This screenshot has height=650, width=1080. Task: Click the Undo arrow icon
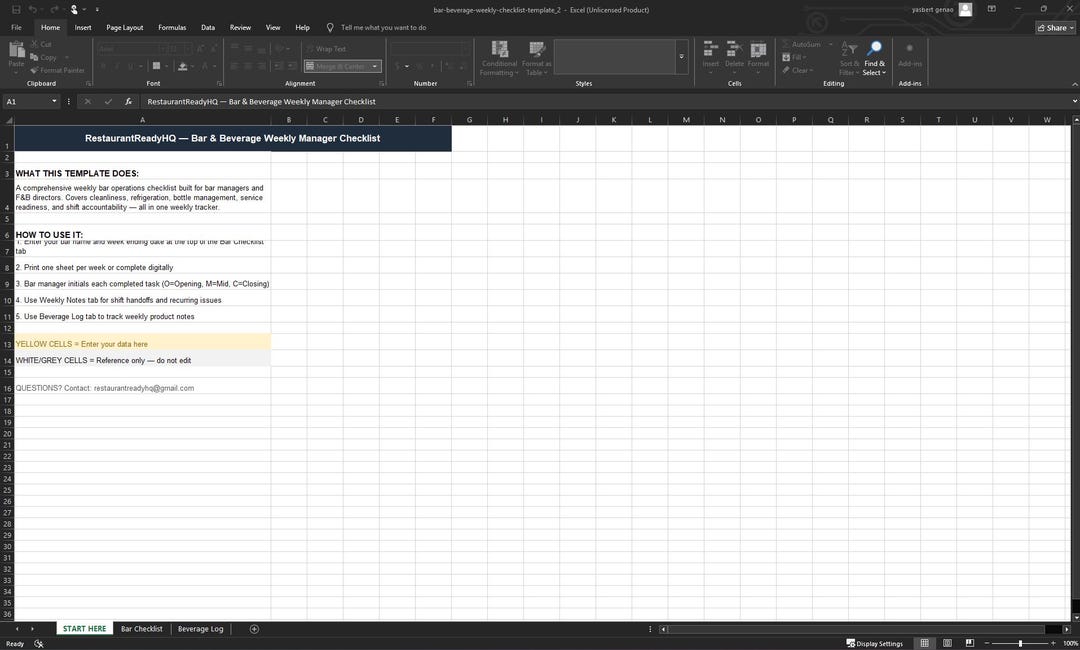click(32, 10)
